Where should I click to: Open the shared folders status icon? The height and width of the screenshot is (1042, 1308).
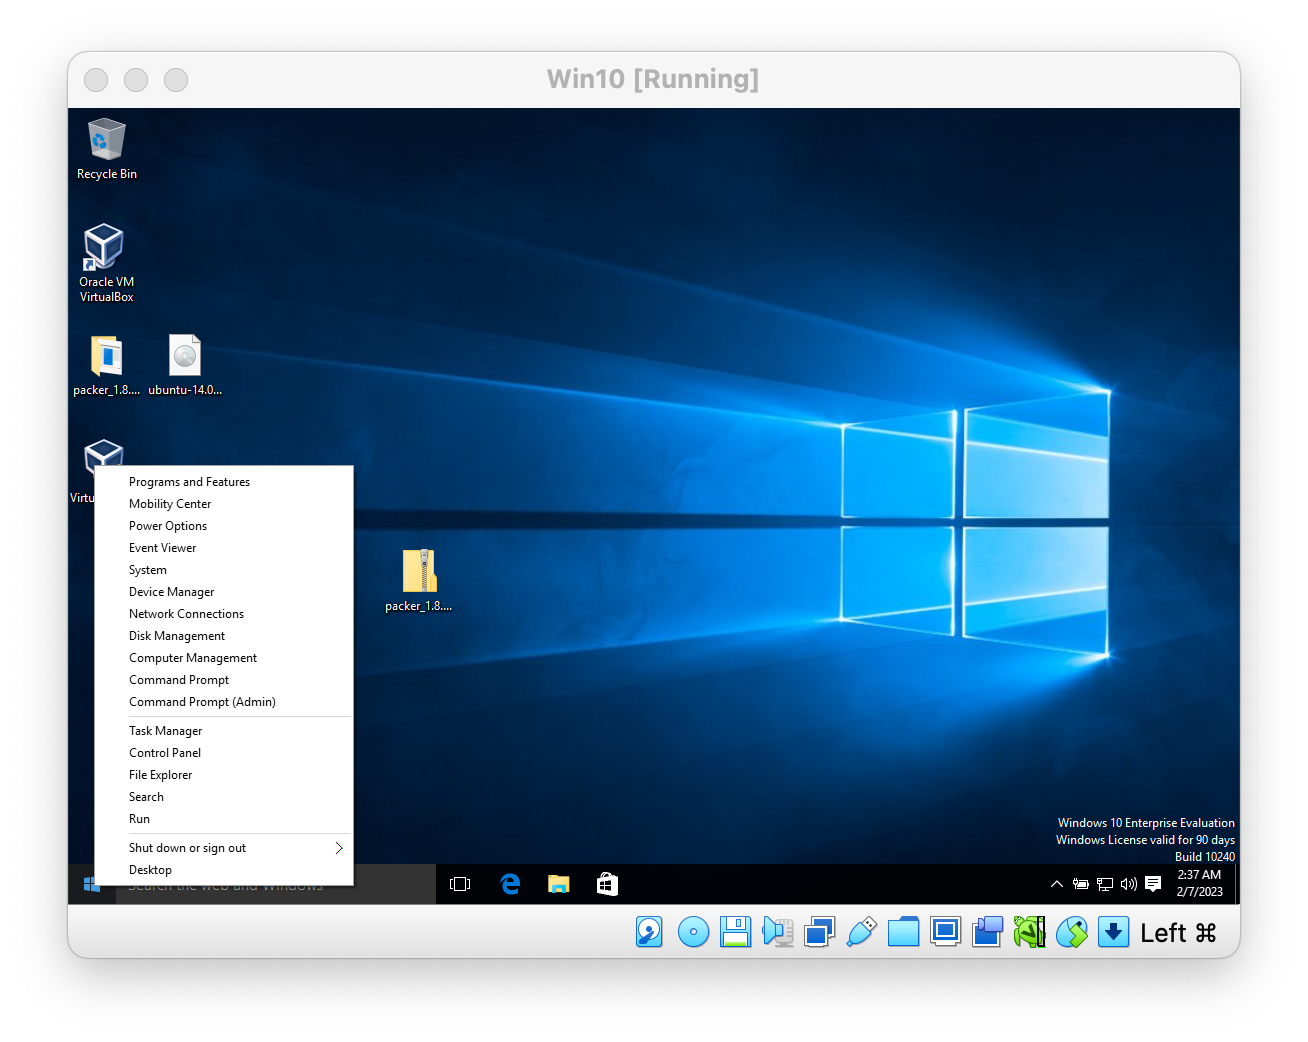pyautogui.click(x=903, y=932)
